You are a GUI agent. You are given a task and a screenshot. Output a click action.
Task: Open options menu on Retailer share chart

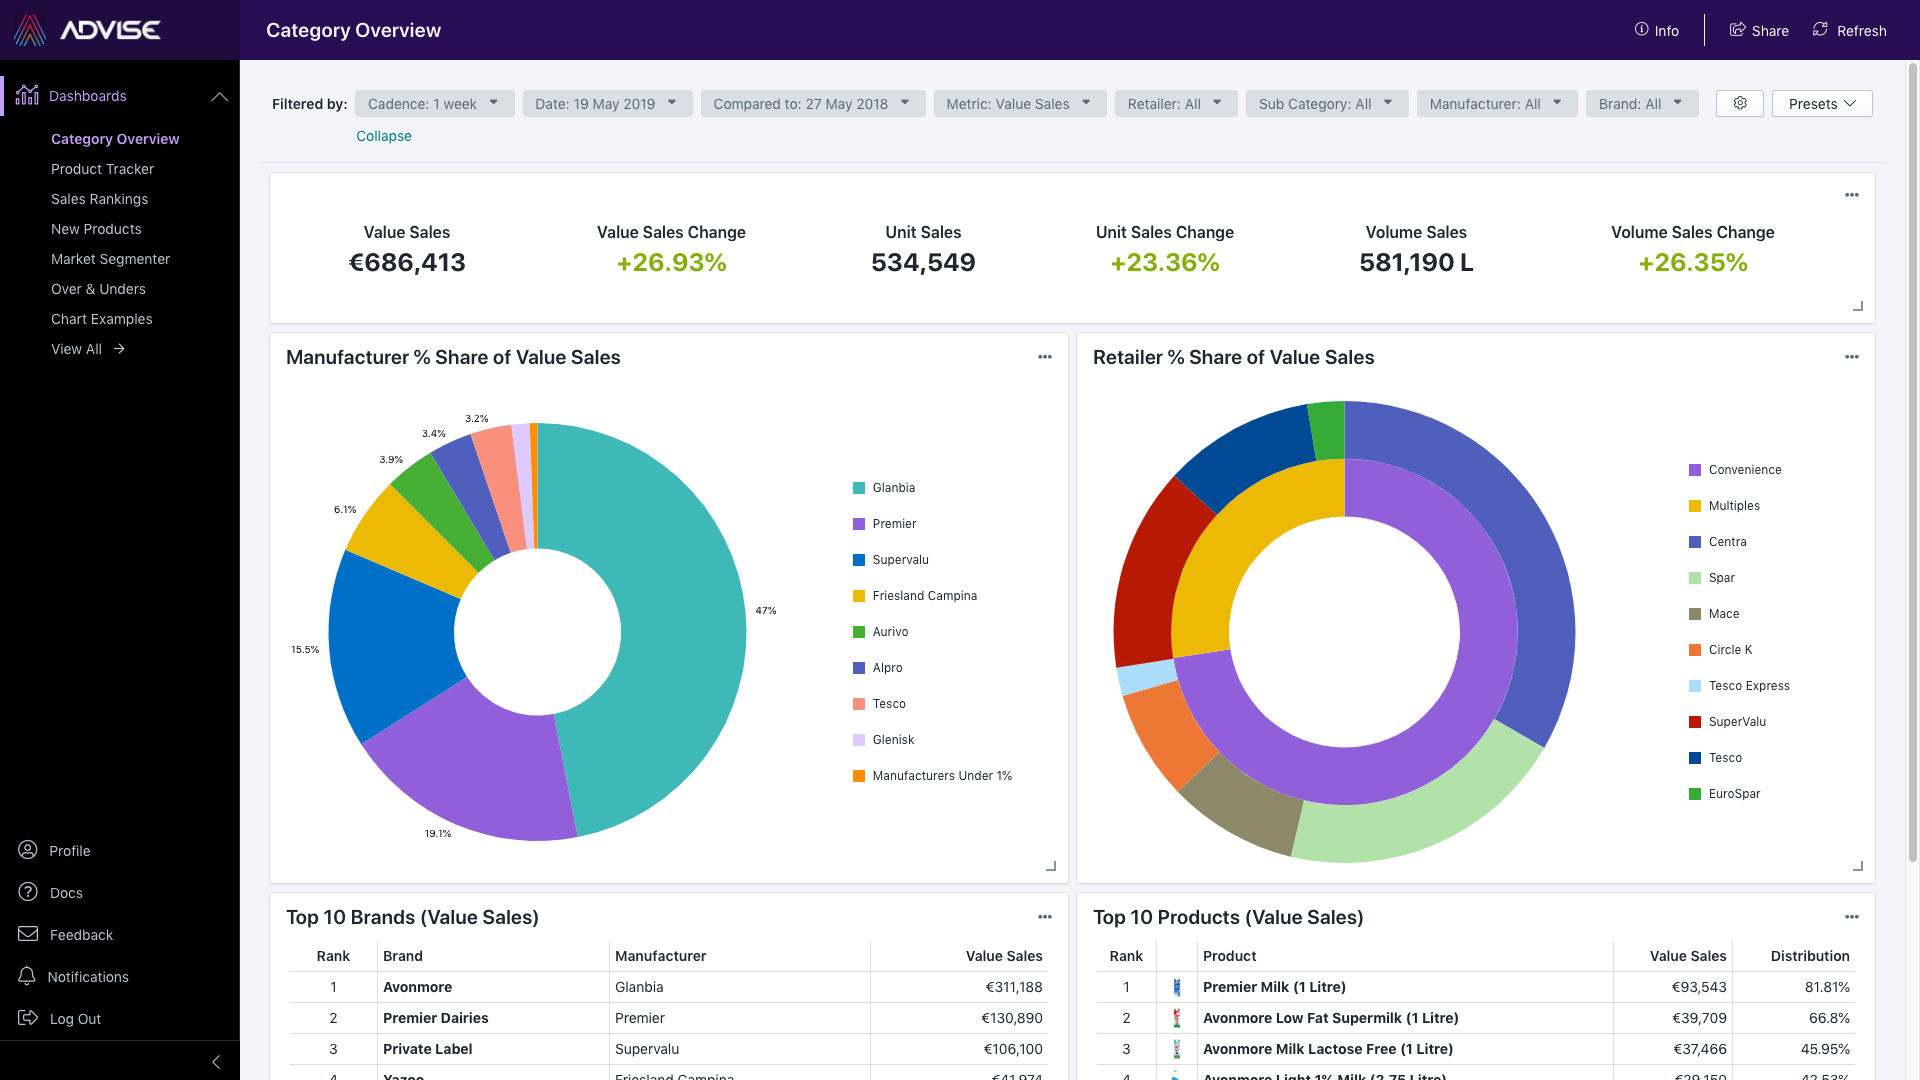1852,357
